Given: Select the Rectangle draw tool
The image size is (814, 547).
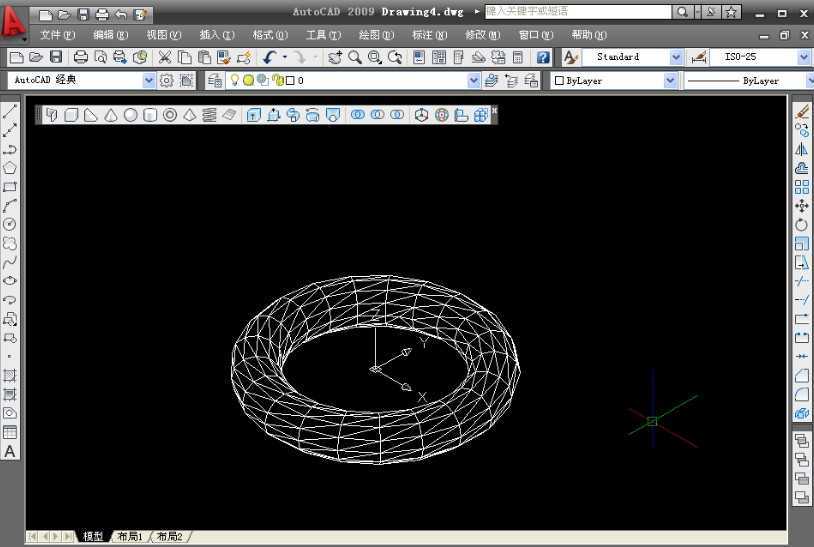Looking at the screenshot, I should (x=10, y=187).
